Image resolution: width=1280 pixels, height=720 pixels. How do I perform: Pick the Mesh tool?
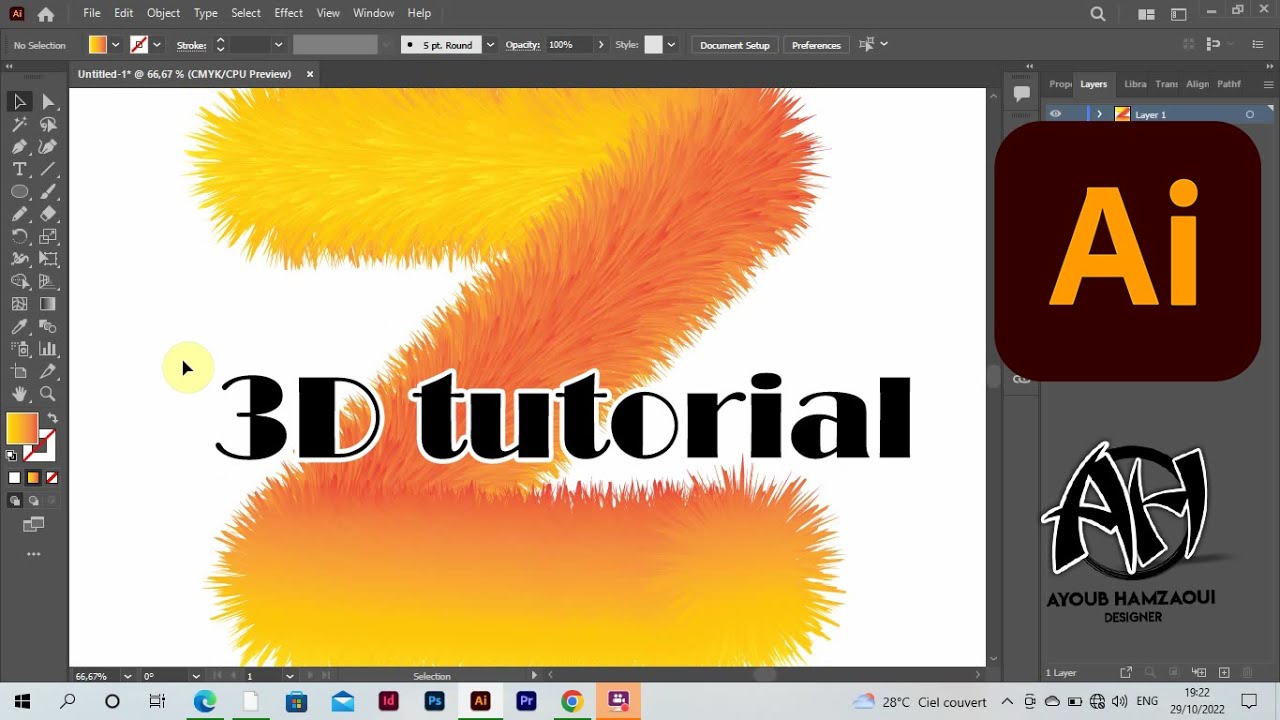point(19,304)
